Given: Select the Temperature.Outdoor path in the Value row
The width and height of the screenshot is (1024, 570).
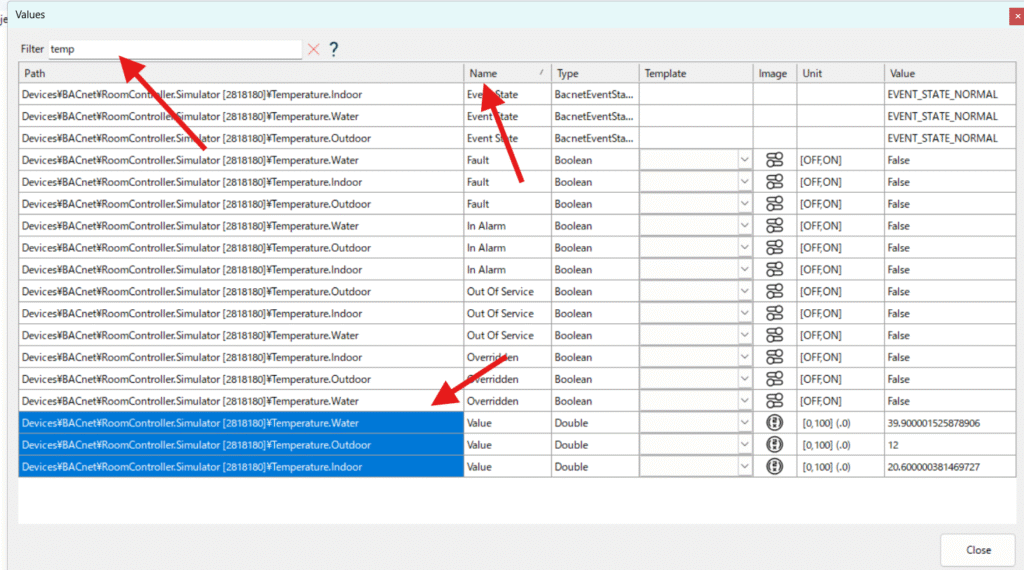Looking at the screenshot, I should pyautogui.click(x=241, y=445).
